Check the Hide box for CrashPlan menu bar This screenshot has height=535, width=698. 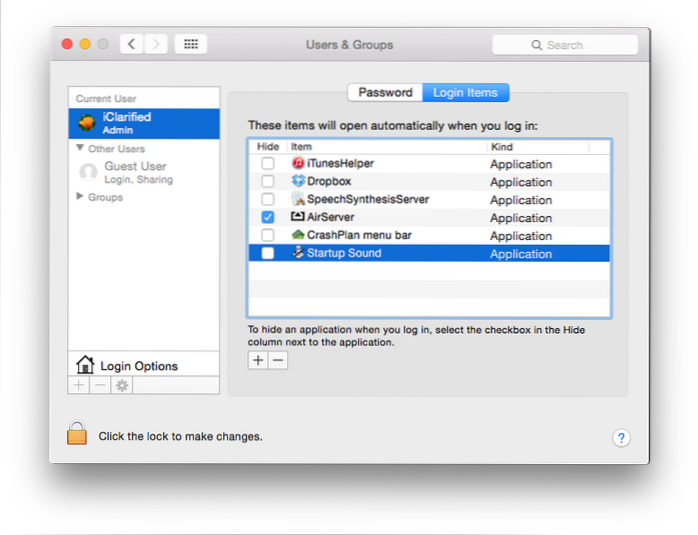click(267, 236)
